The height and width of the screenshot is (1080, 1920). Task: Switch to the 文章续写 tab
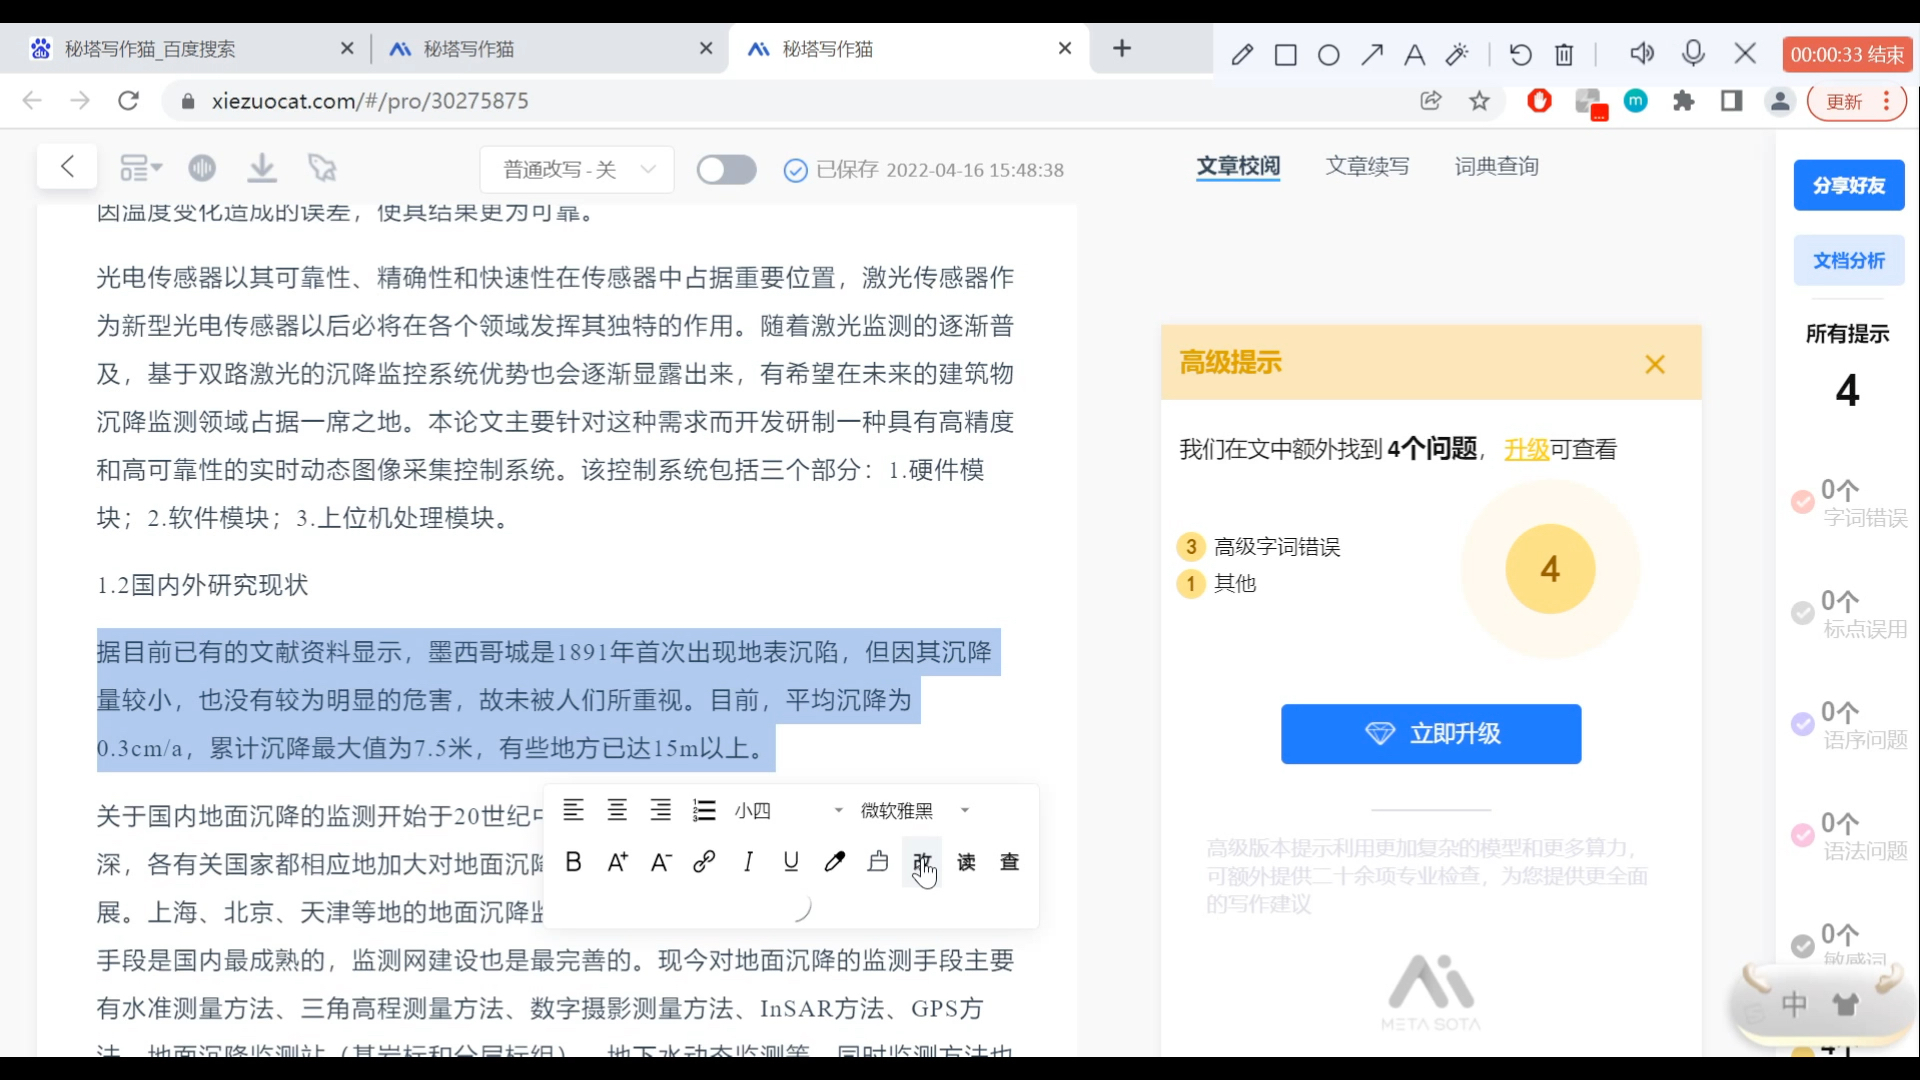[x=1367, y=166]
